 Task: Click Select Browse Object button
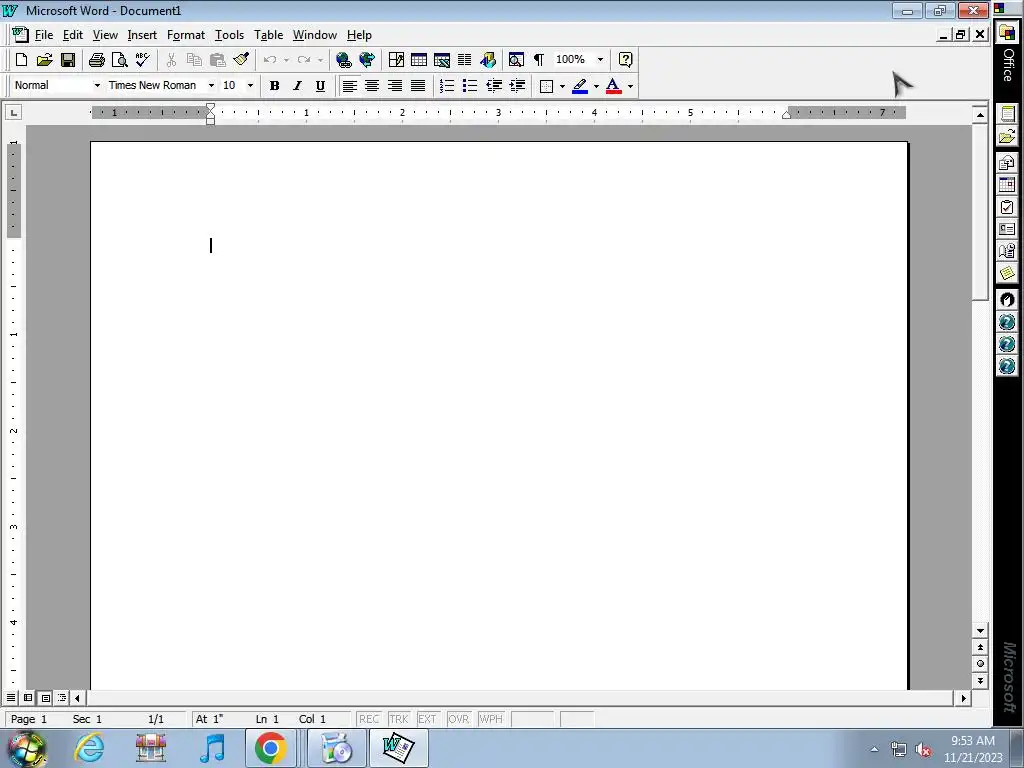pyautogui.click(x=980, y=664)
